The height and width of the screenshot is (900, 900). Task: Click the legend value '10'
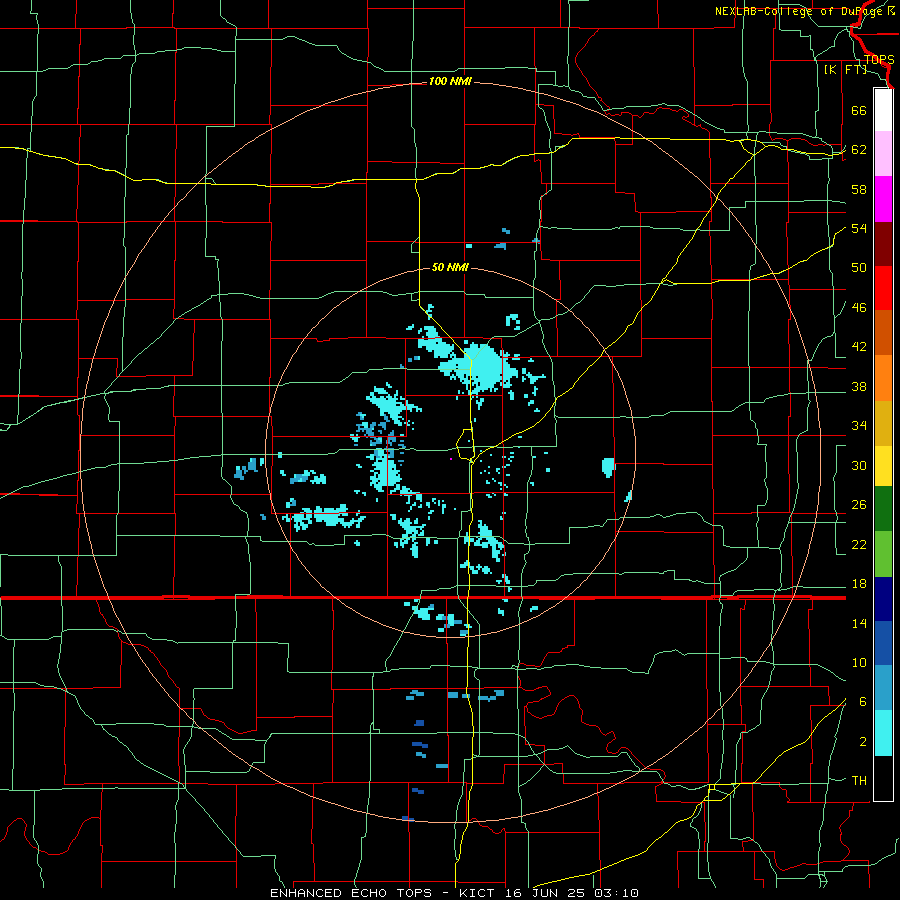coord(859,663)
